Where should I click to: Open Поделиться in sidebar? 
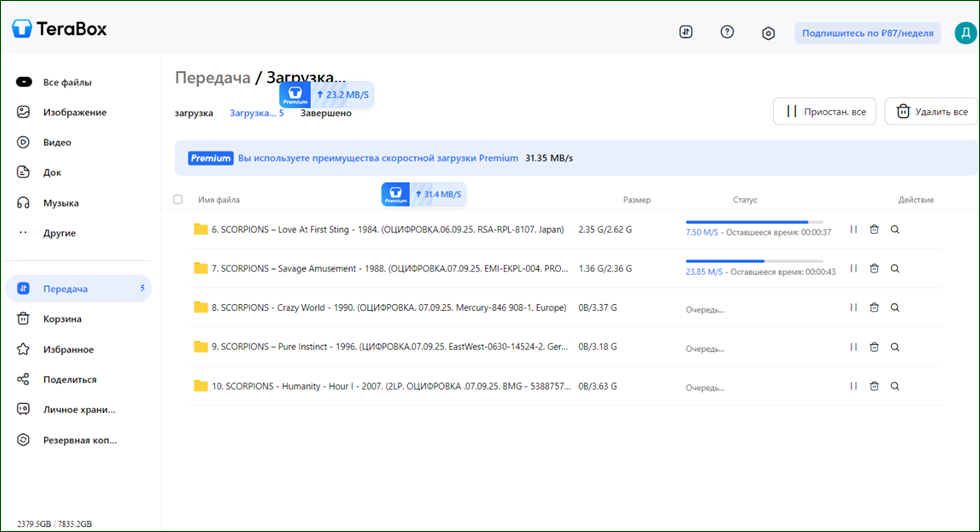(x=69, y=379)
